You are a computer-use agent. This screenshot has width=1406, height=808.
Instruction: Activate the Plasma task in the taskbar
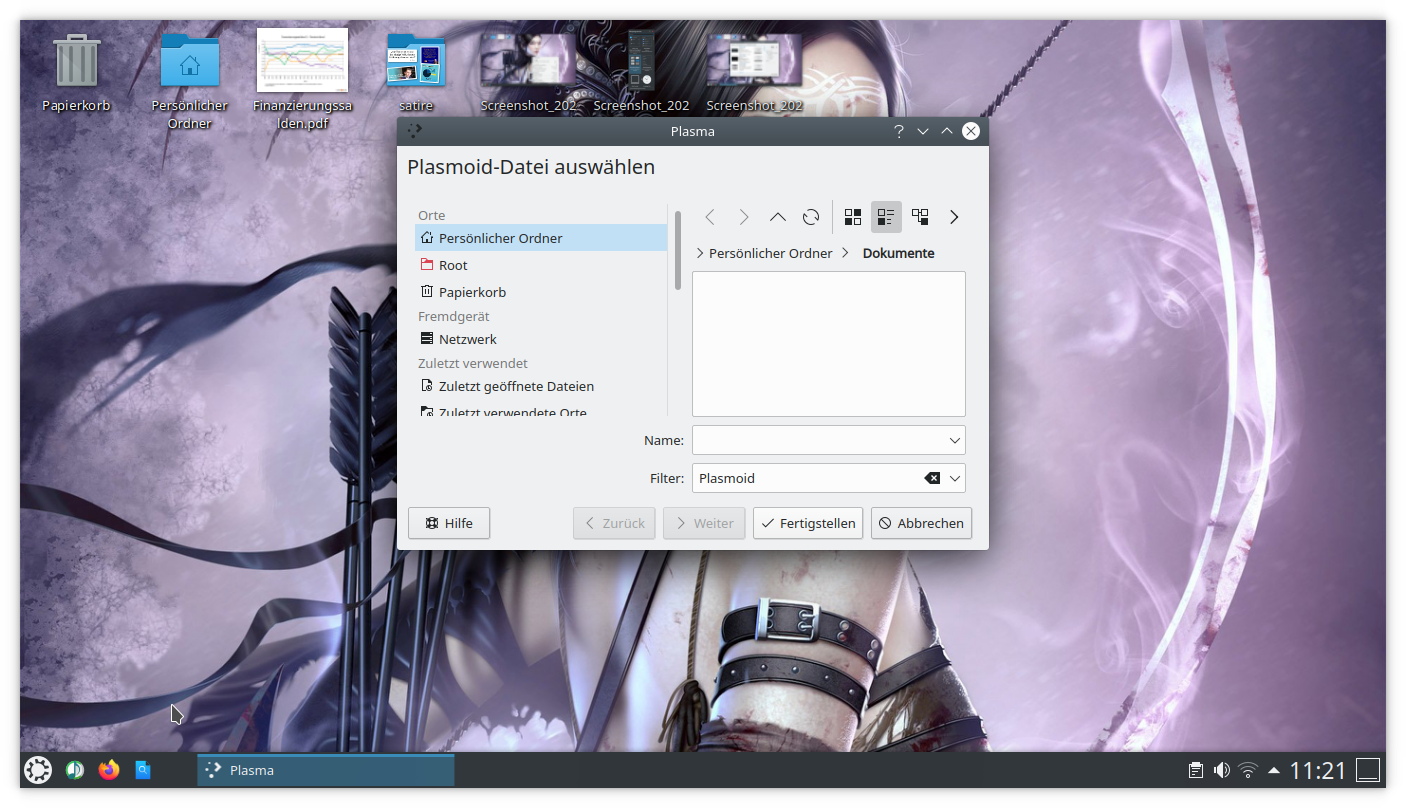[x=326, y=770]
